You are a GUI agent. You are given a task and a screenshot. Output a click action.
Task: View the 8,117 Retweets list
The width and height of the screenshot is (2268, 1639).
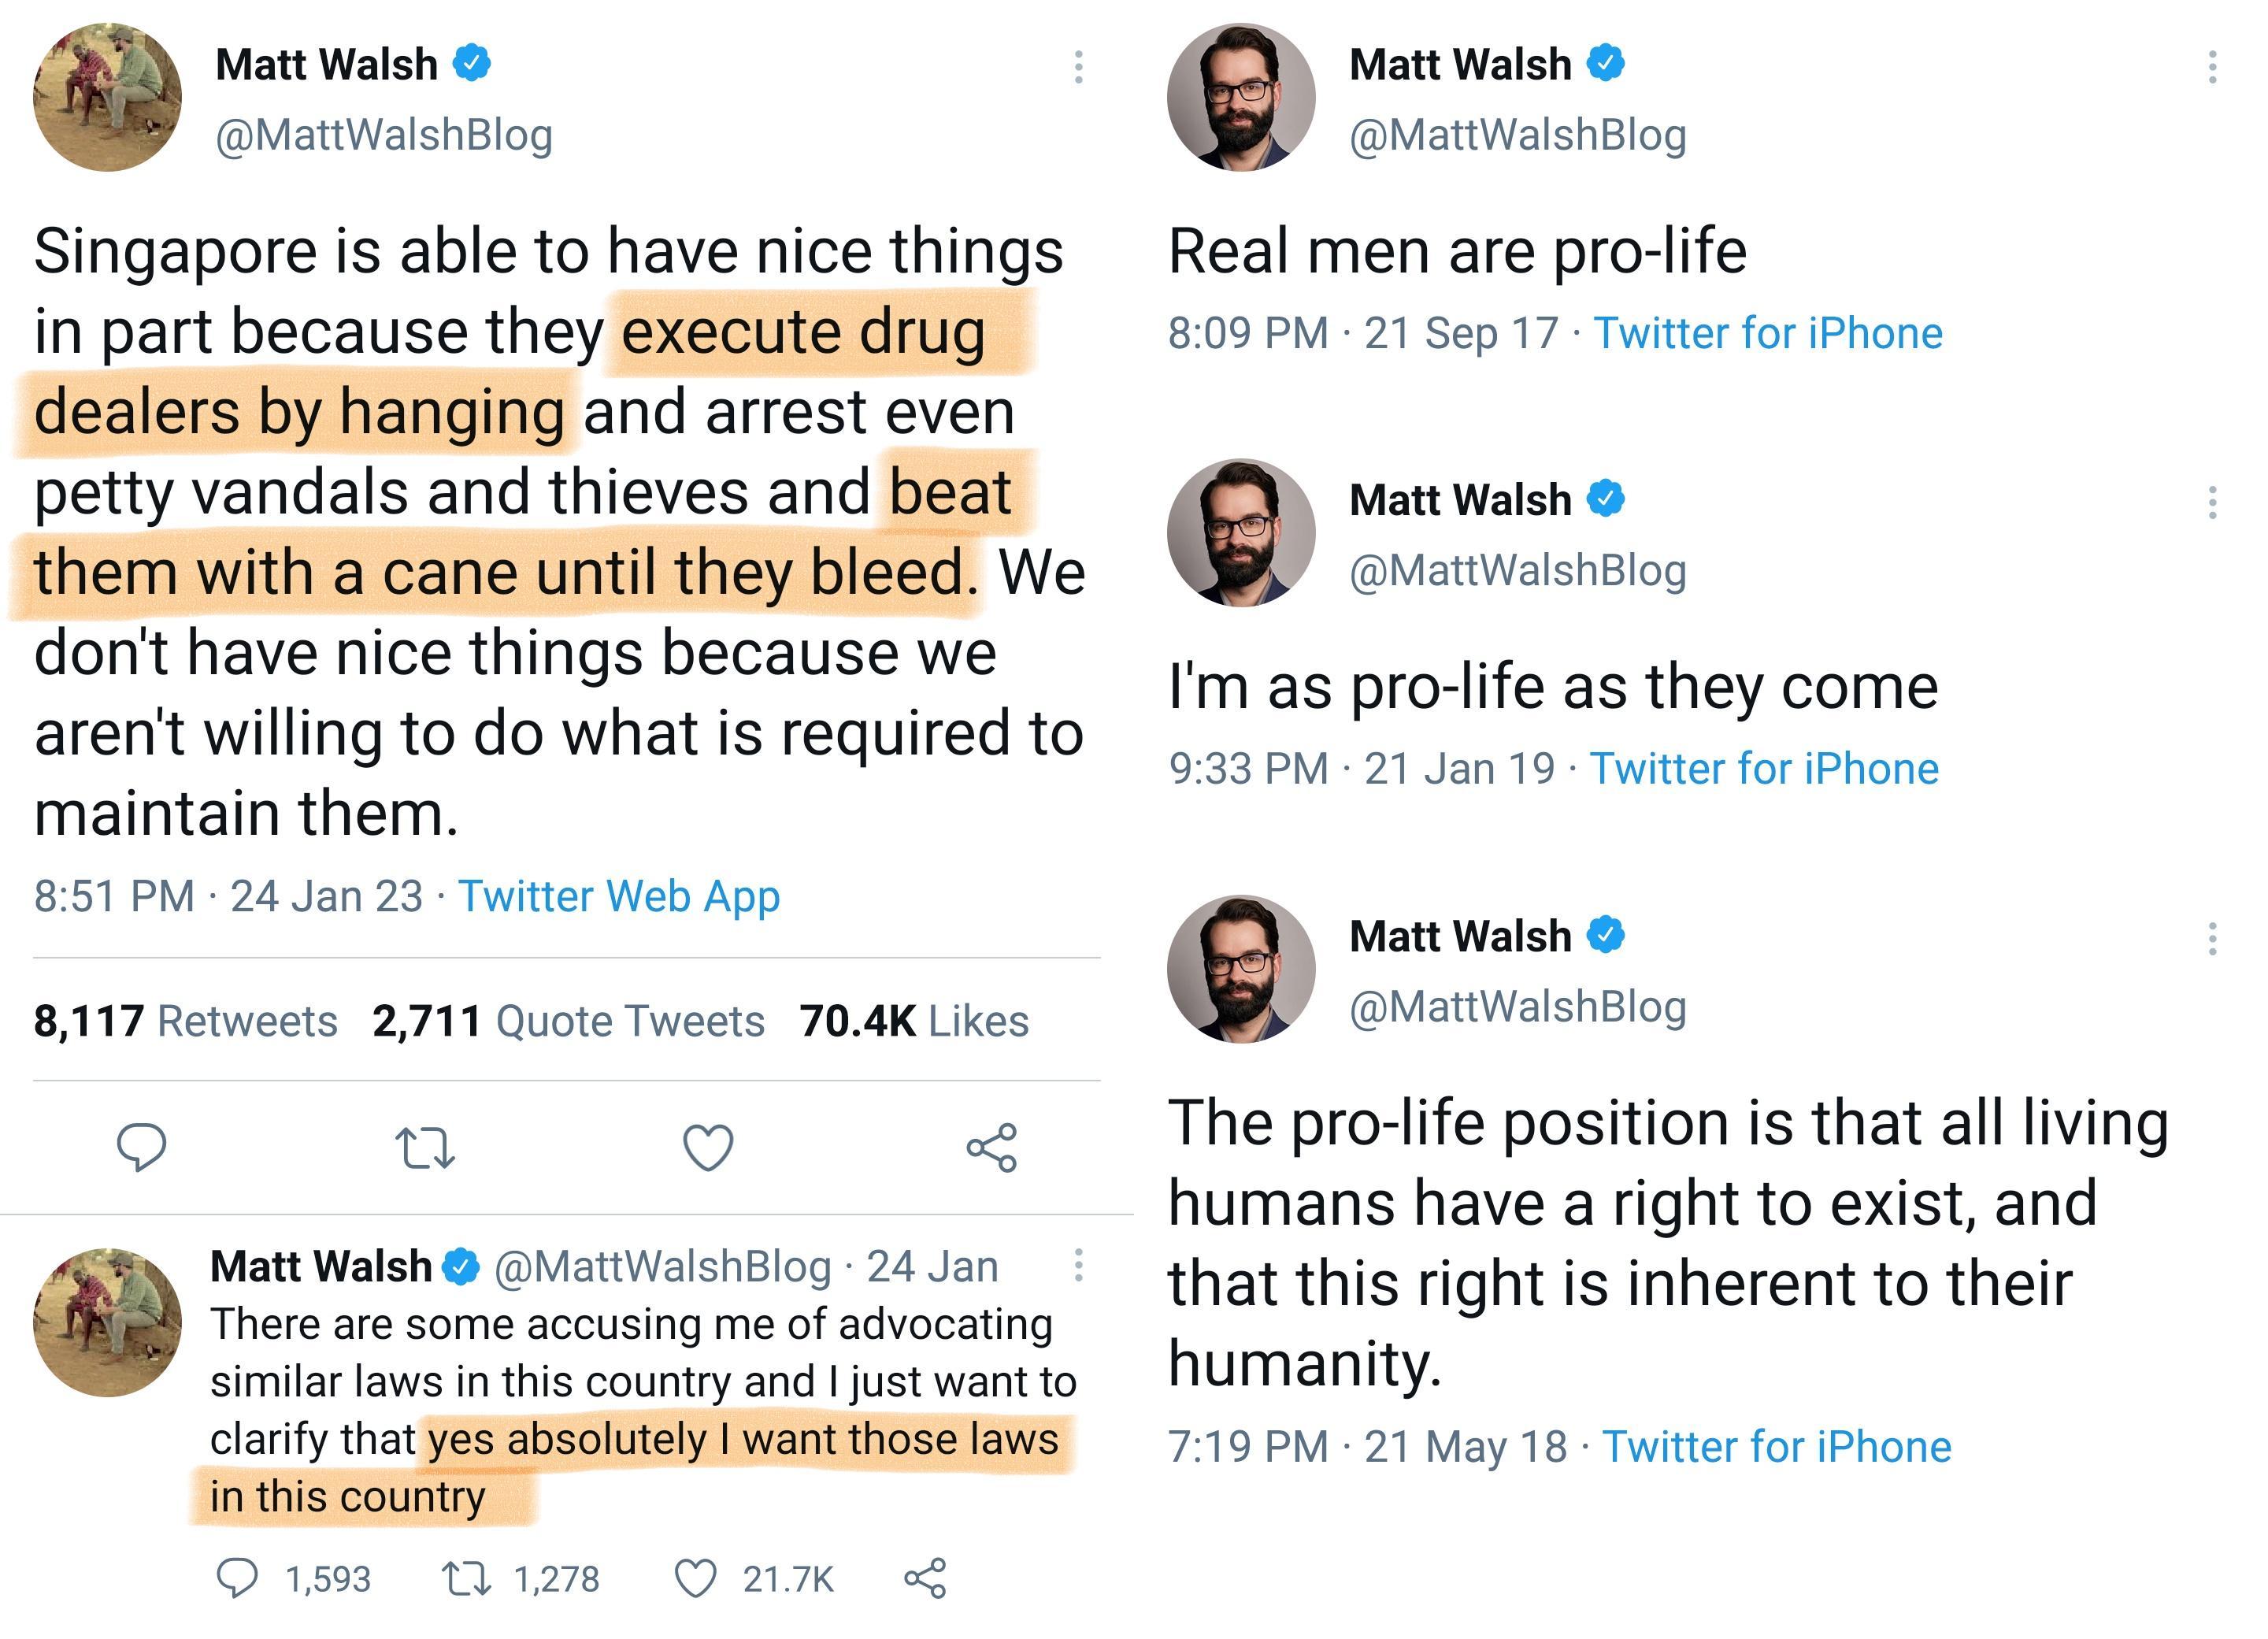(185, 1021)
